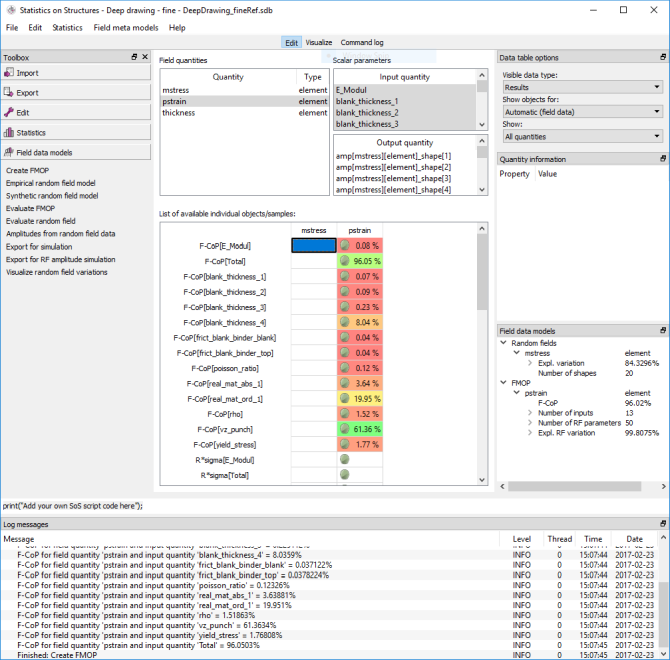
Task: Click the Statistics bar chart icon
Action: click(10, 133)
